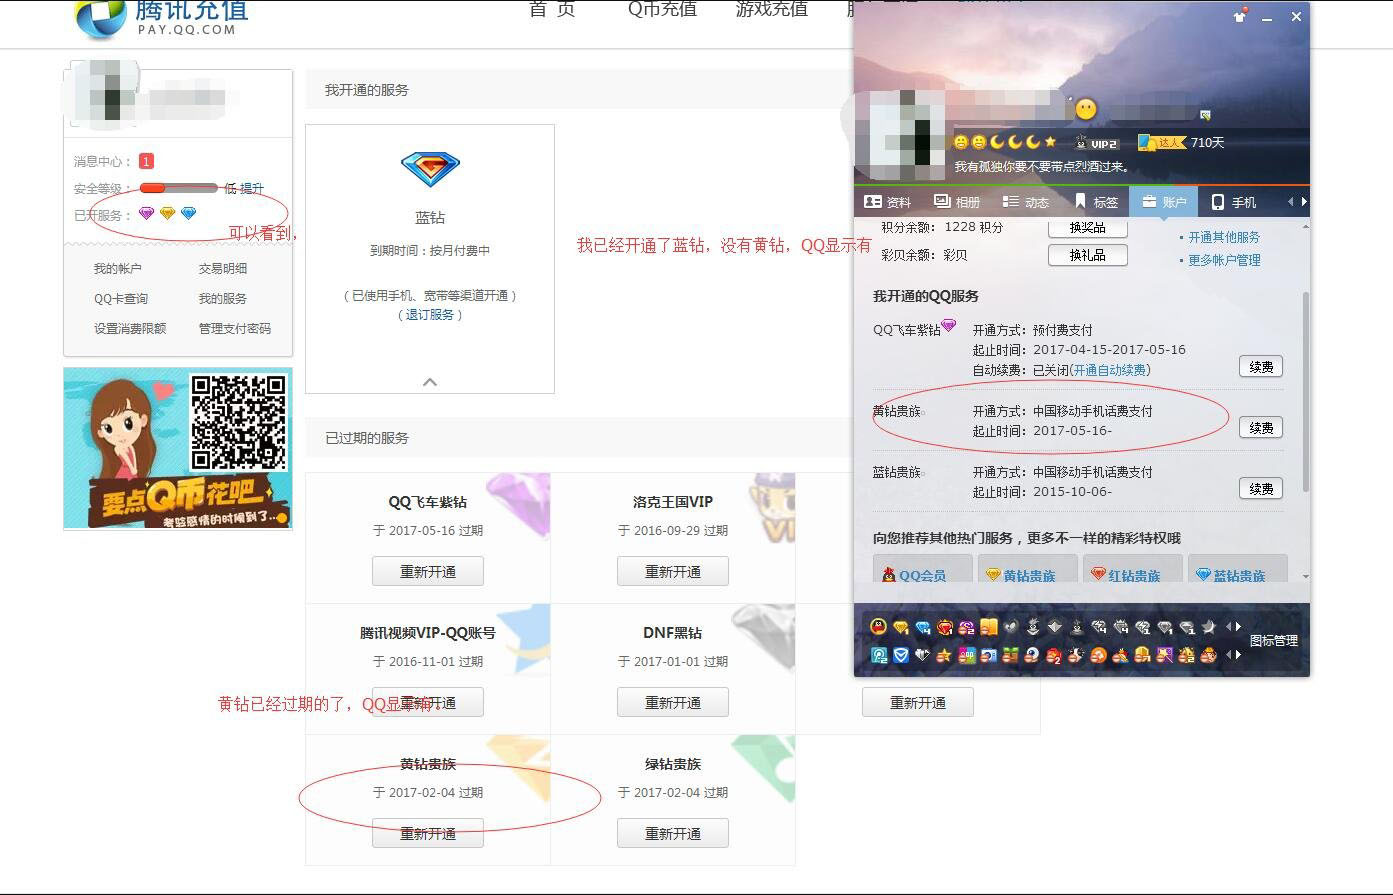Screen dimensions: 1393x895
Task: Click 重新开通 under 绿钻贵族
Action: coord(673,834)
